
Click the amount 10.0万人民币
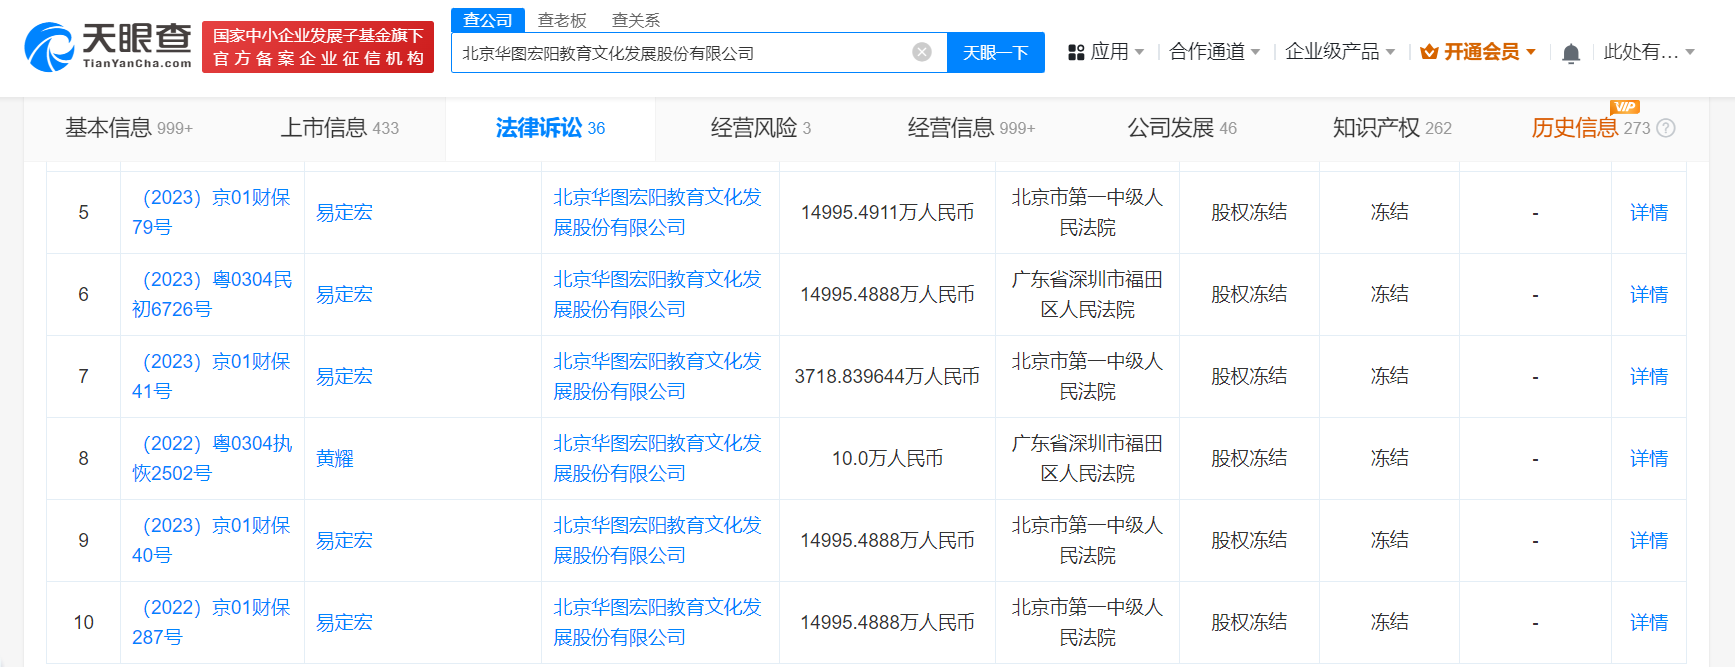tap(888, 458)
